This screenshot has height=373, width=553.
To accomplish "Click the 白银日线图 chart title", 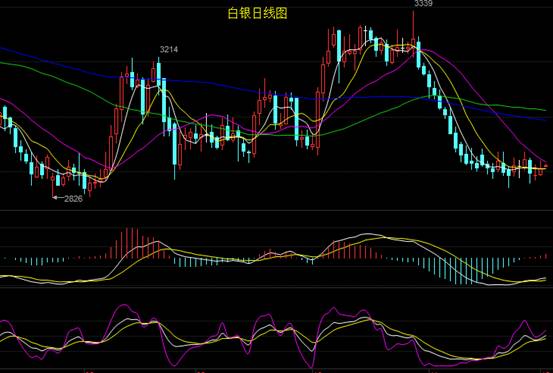I will click(x=257, y=13).
